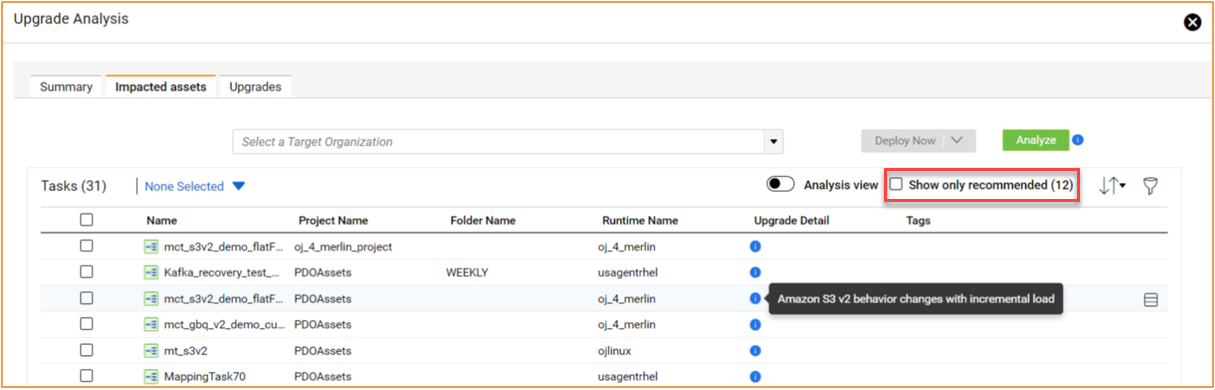The height and width of the screenshot is (390, 1215).
Task: Click upgrade detail icon for Kafka_recovery_test row
Action: [x=755, y=272]
